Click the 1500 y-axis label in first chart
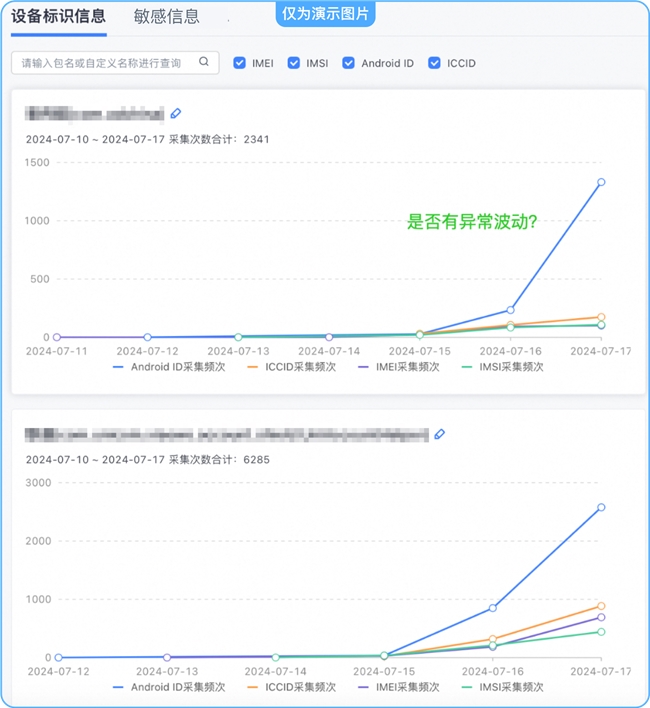Screen dimensions: 650x708 [37, 163]
